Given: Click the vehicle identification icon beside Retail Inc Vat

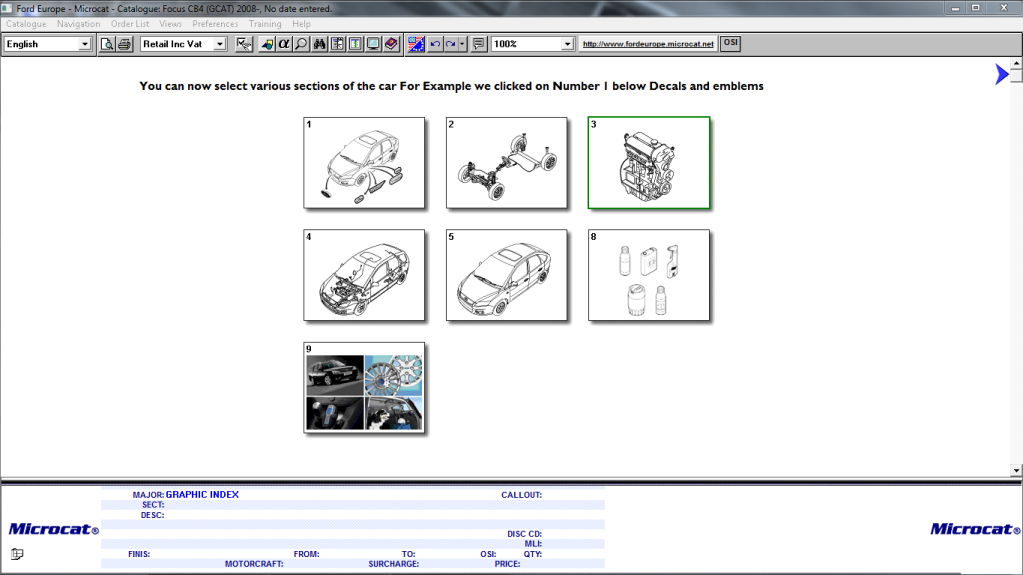Looking at the screenshot, I should coord(243,44).
